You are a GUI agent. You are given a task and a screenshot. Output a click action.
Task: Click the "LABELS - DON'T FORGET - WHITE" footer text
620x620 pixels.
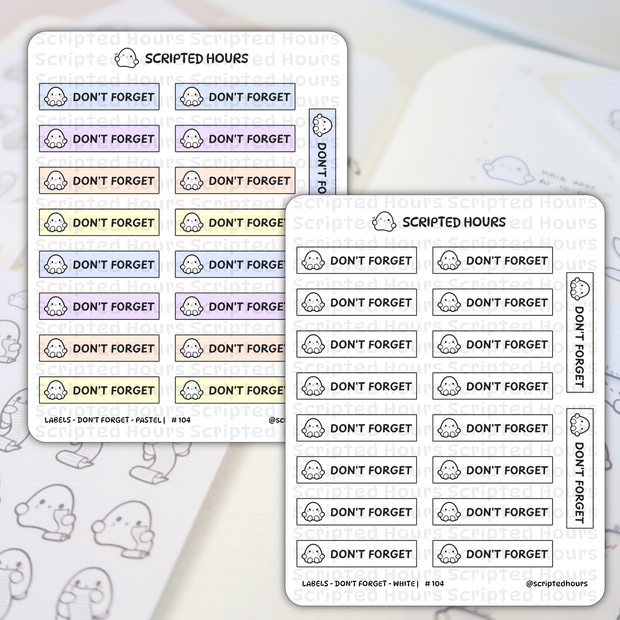pos(358,584)
